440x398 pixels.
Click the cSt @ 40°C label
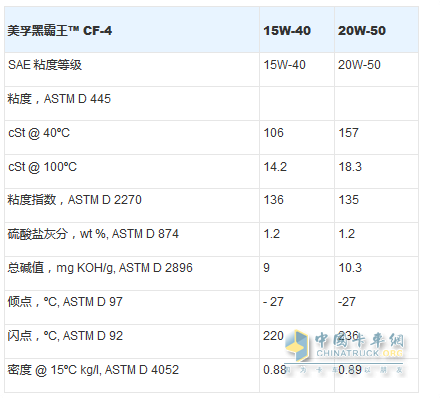39,133
